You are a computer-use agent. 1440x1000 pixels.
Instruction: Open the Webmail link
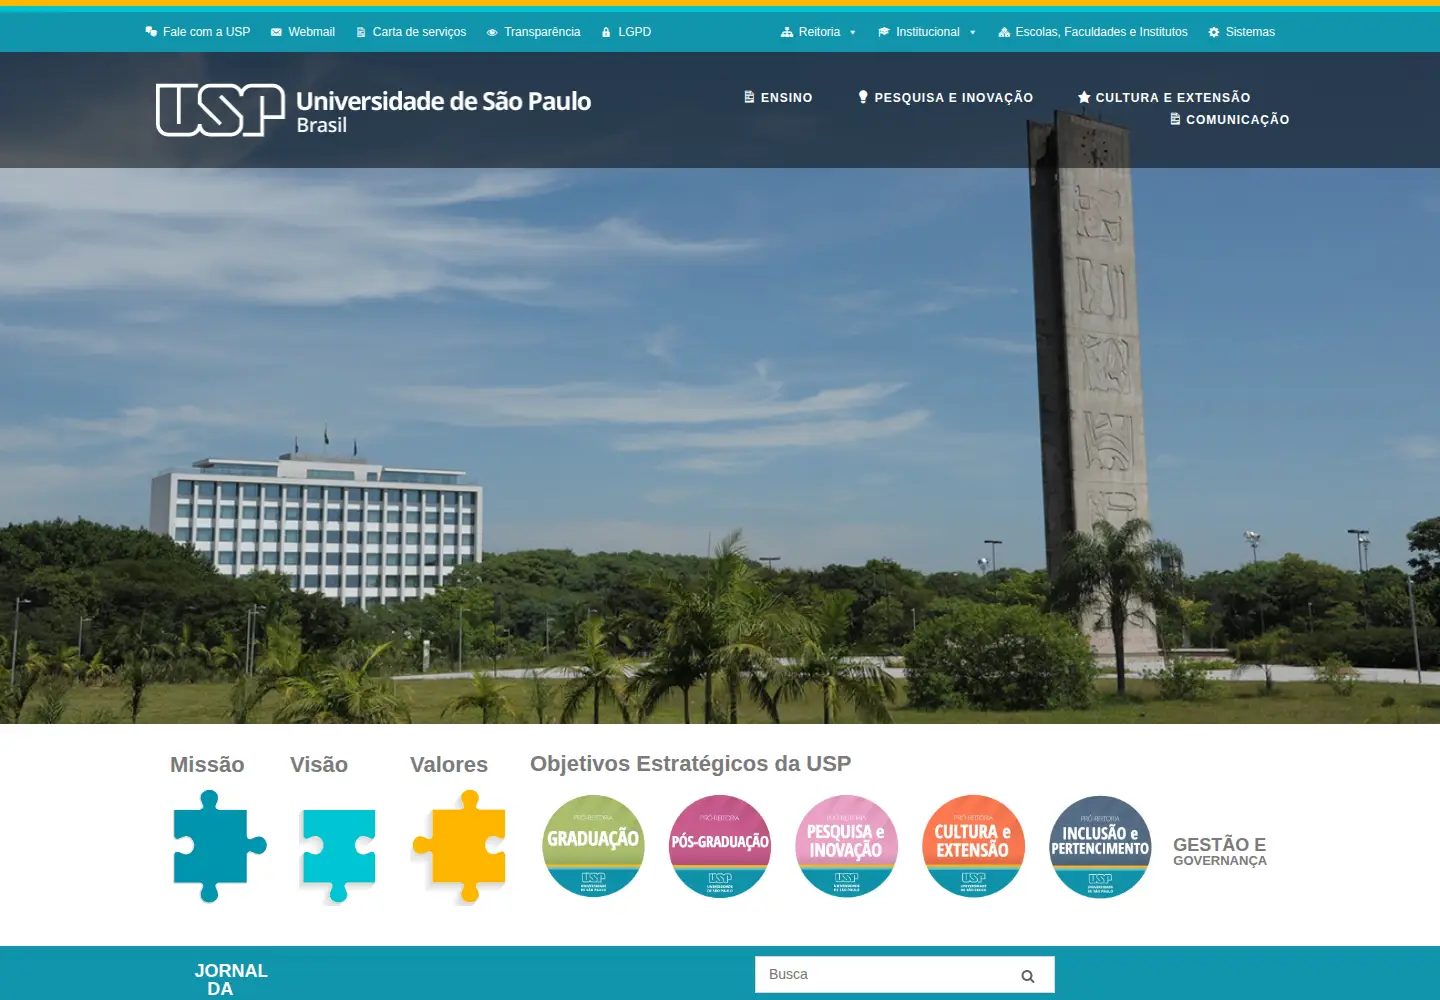(x=303, y=32)
